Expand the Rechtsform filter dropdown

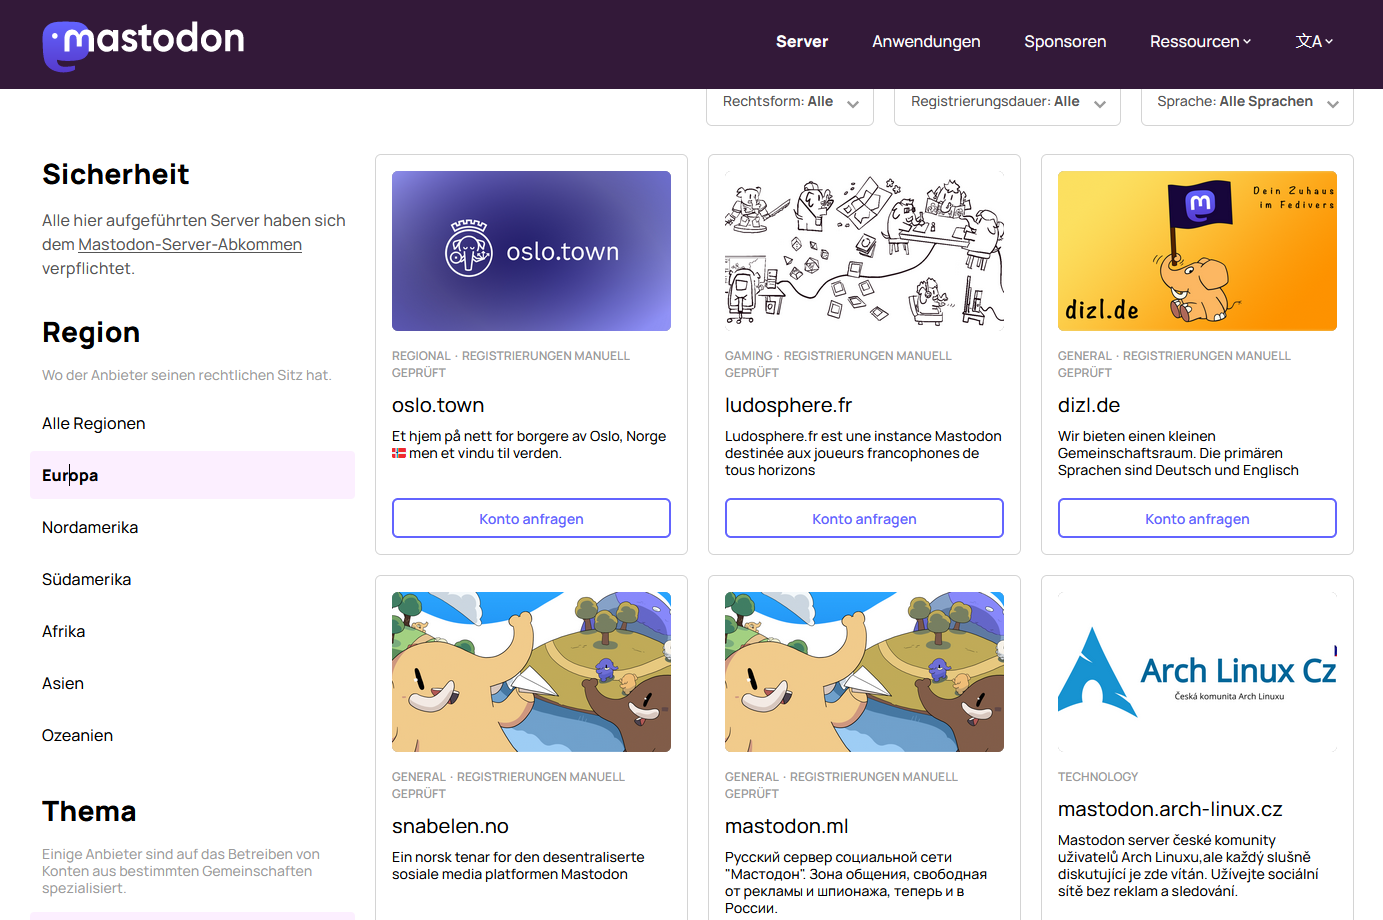click(790, 103)
